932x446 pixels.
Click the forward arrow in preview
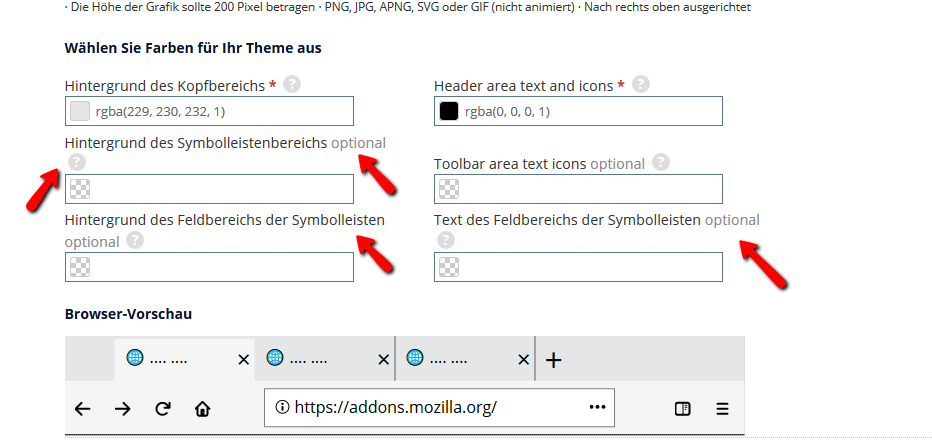pos(122,409)
